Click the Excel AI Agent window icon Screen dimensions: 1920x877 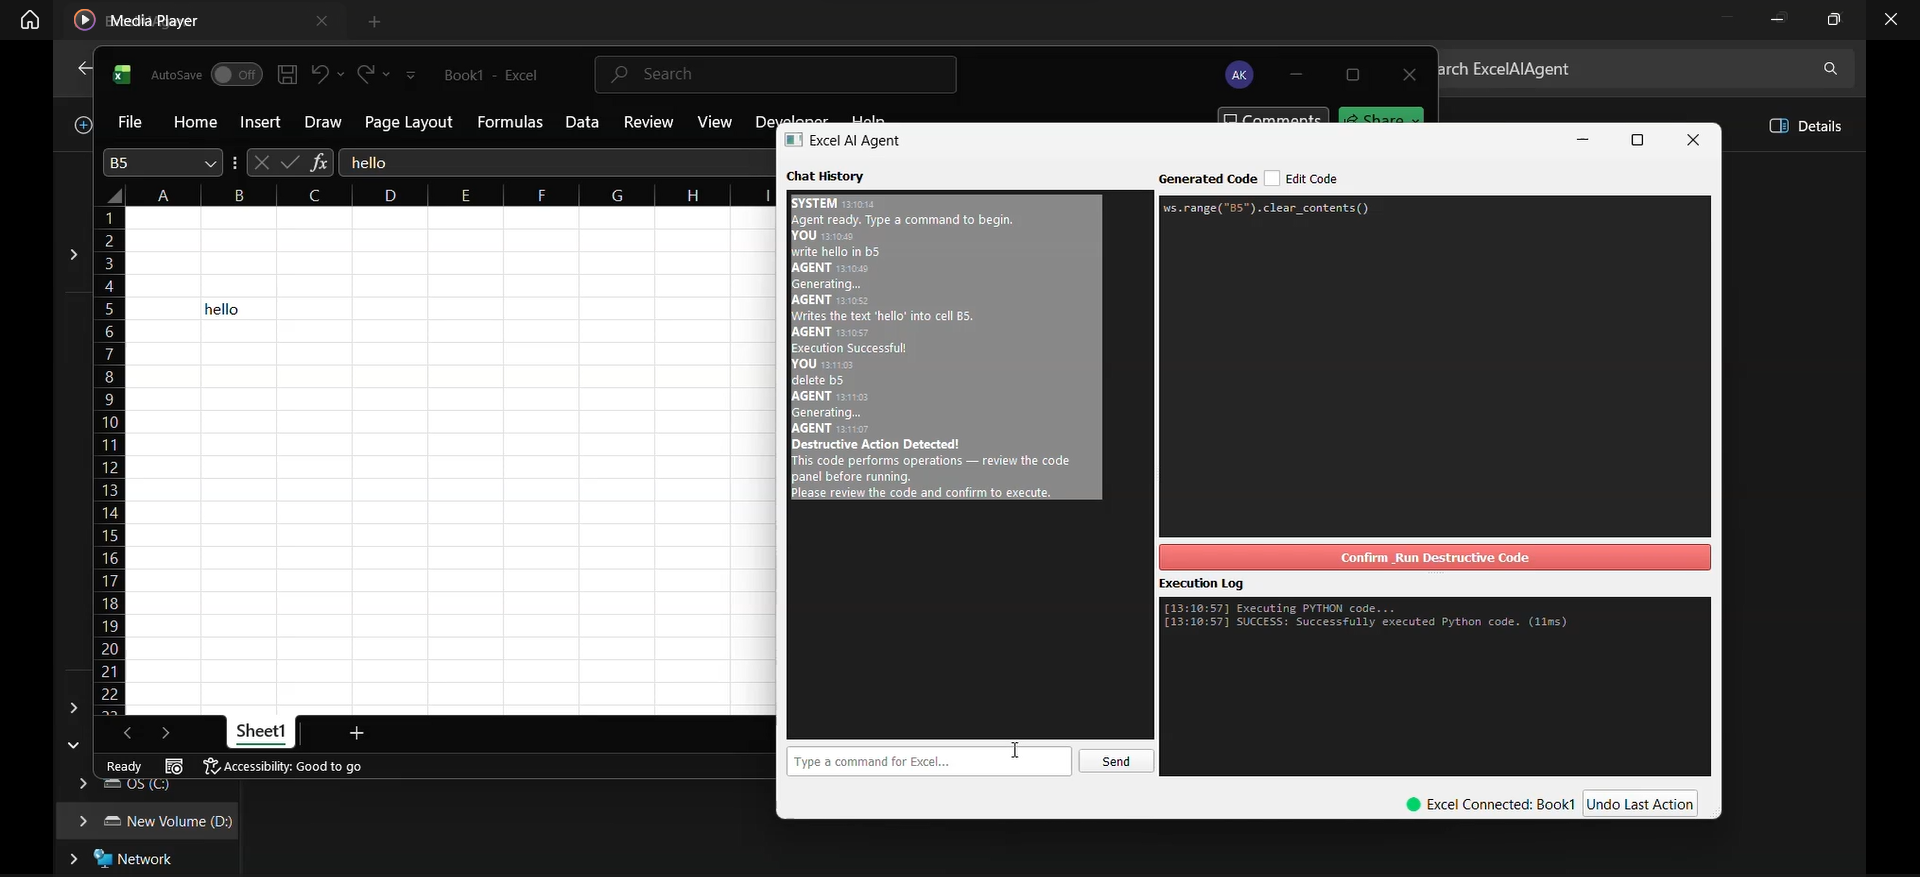[x=794, y=140]
